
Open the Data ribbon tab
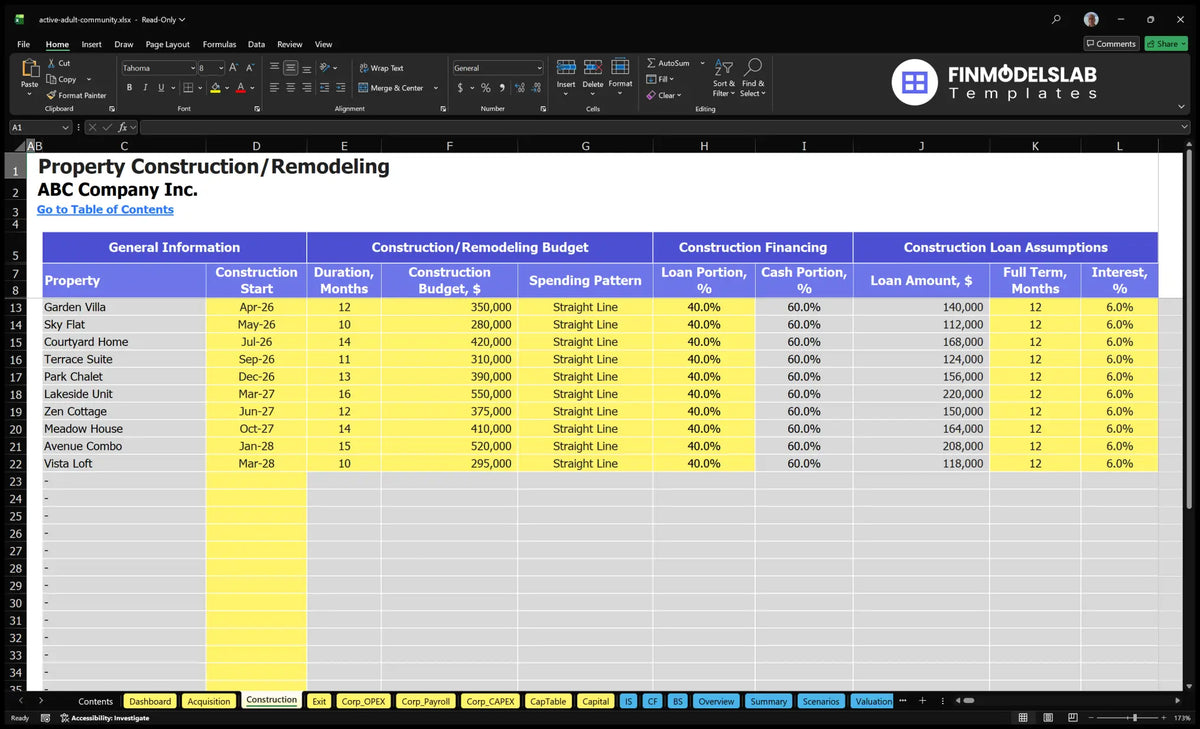257,44
